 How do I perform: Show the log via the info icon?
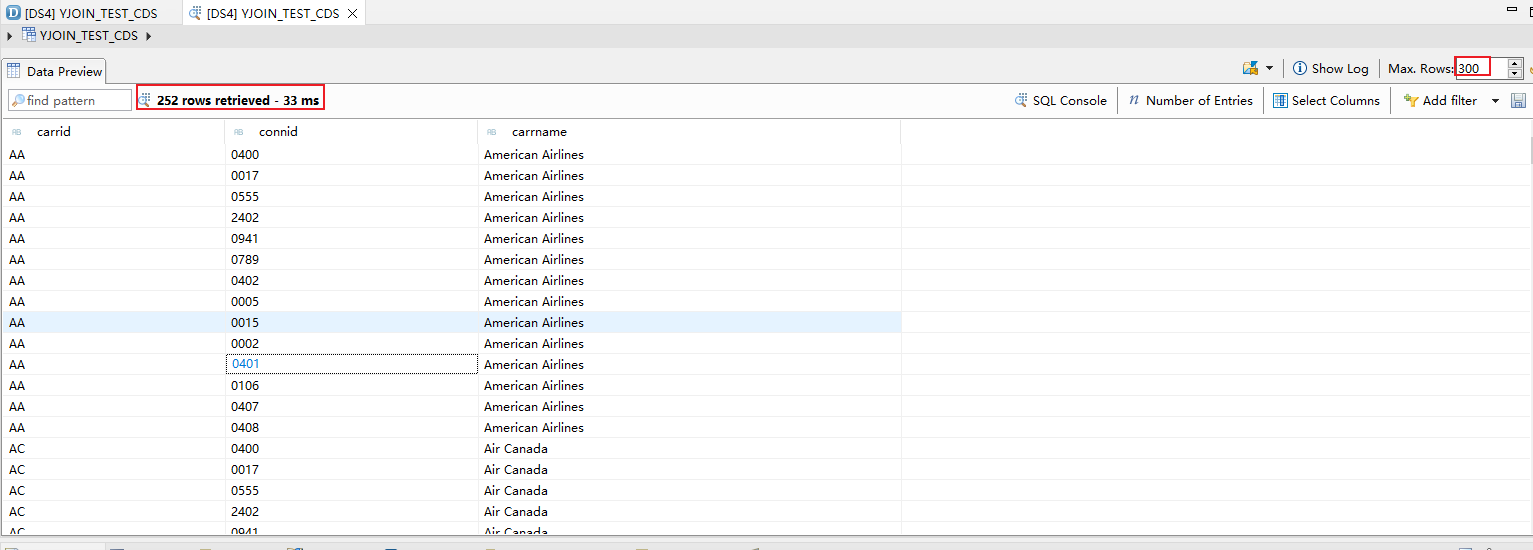click(1299, 69)
